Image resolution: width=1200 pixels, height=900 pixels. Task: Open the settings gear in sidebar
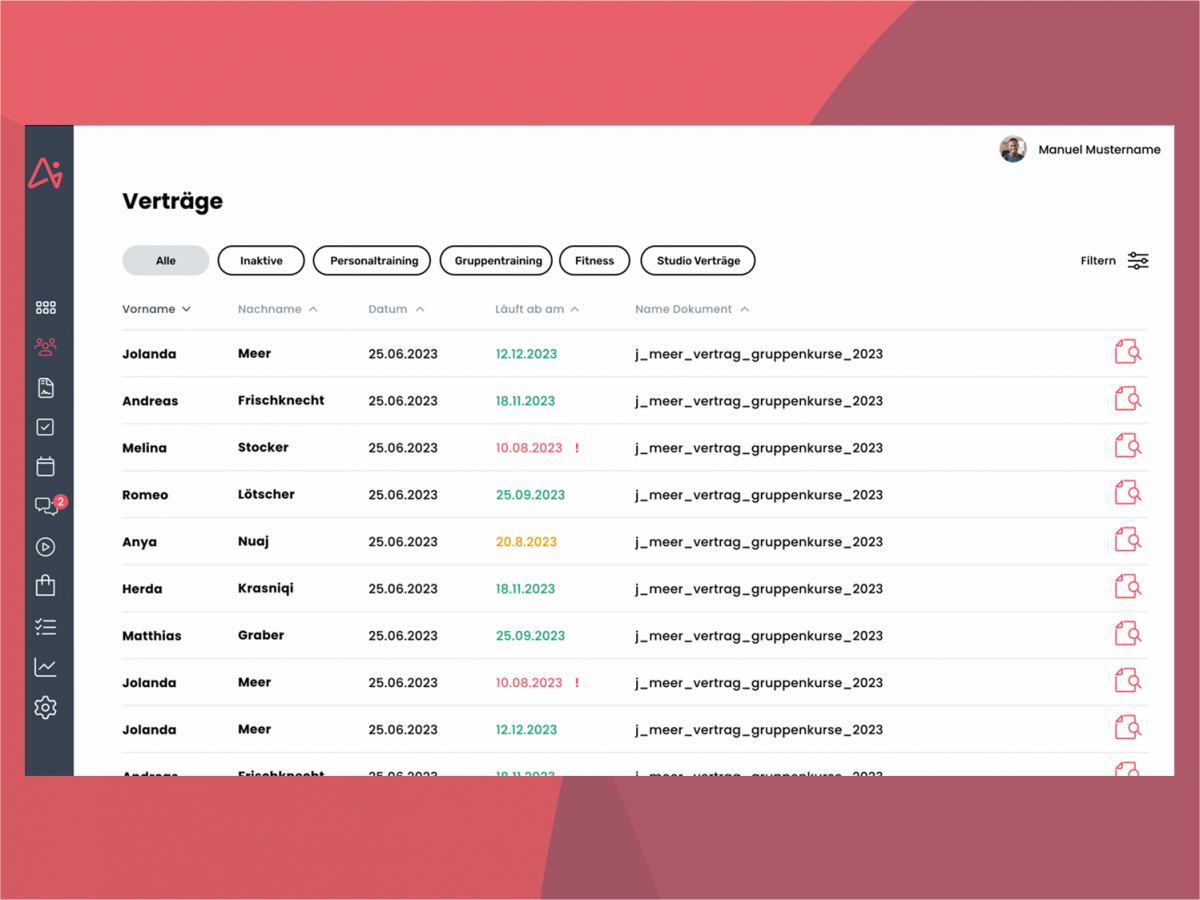(46, 708)
